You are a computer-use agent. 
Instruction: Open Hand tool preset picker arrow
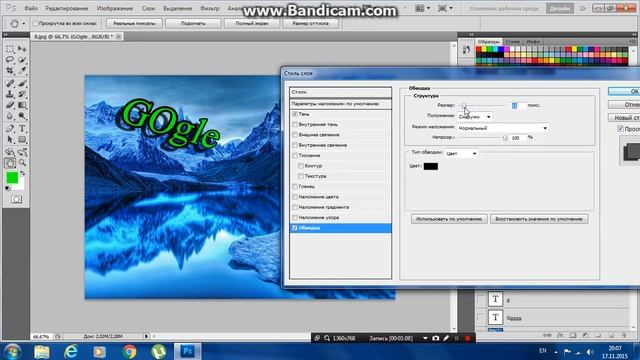[24, 24]
